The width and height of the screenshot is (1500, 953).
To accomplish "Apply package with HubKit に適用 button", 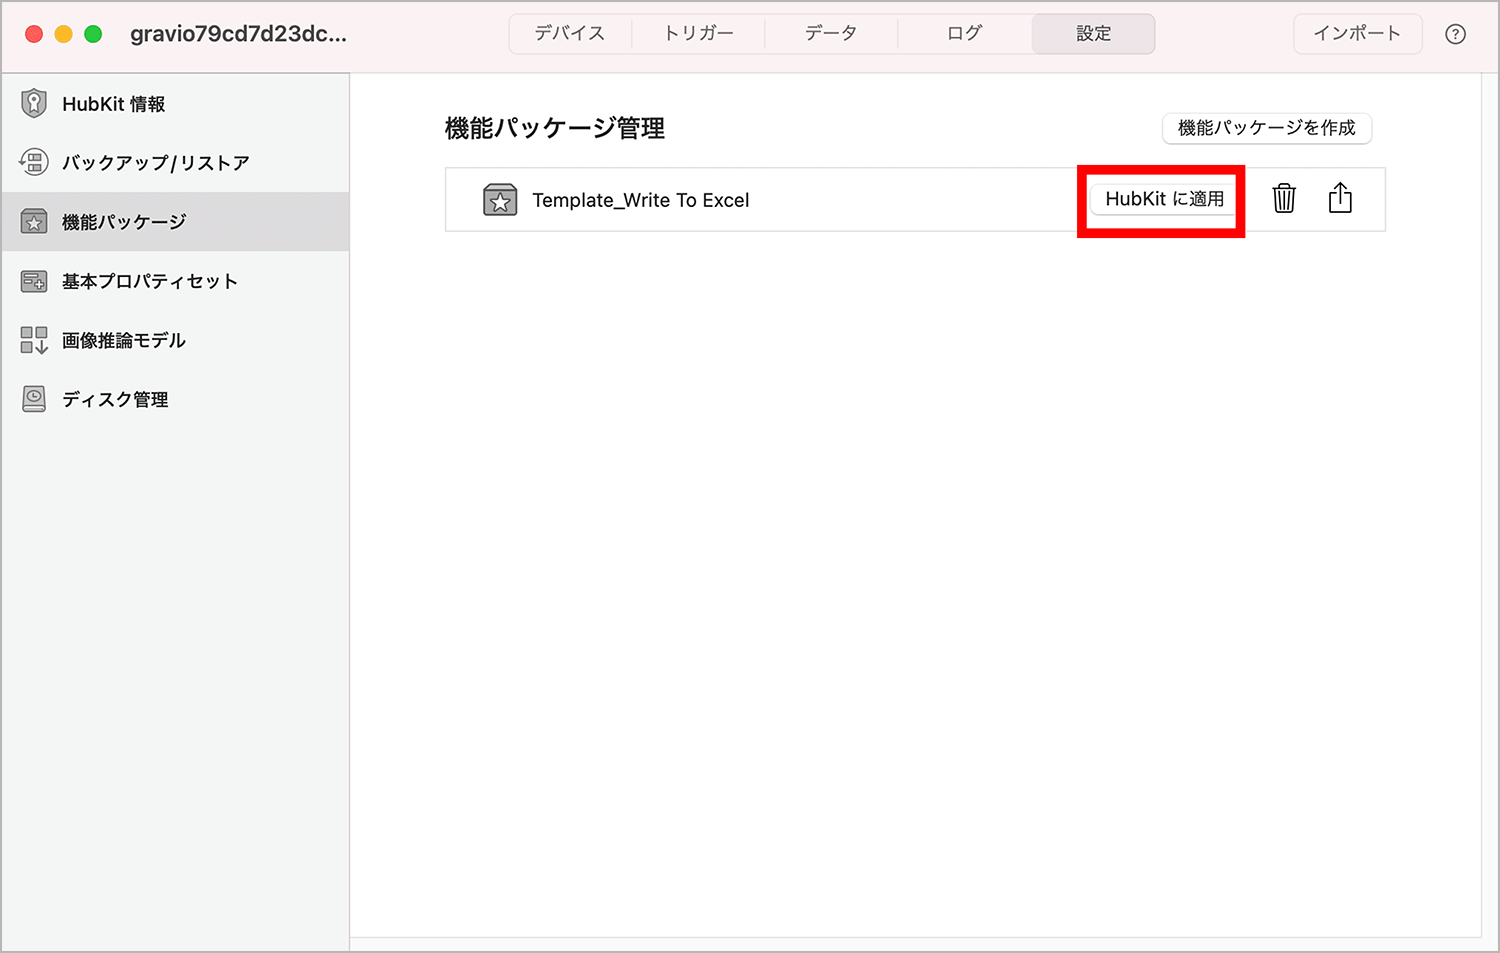I will click(x=1164, y=199).
